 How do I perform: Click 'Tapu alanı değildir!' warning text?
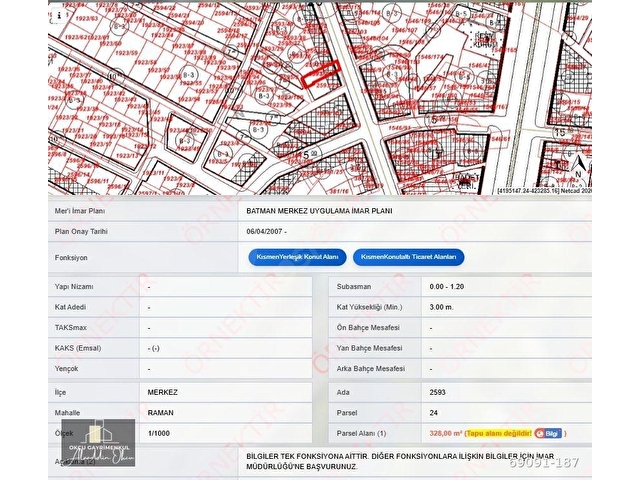tap(499, 433)
